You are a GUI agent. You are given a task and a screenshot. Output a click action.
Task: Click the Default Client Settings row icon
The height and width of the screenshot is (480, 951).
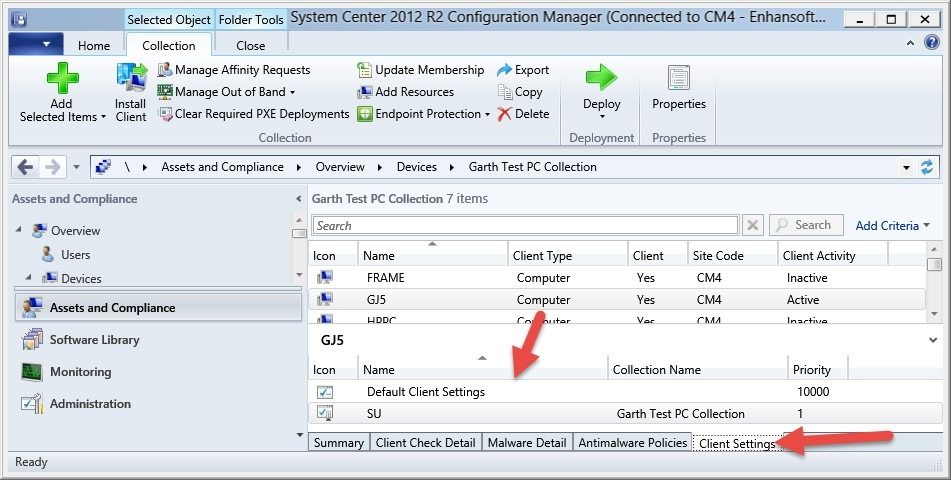[x=325, y=392]
